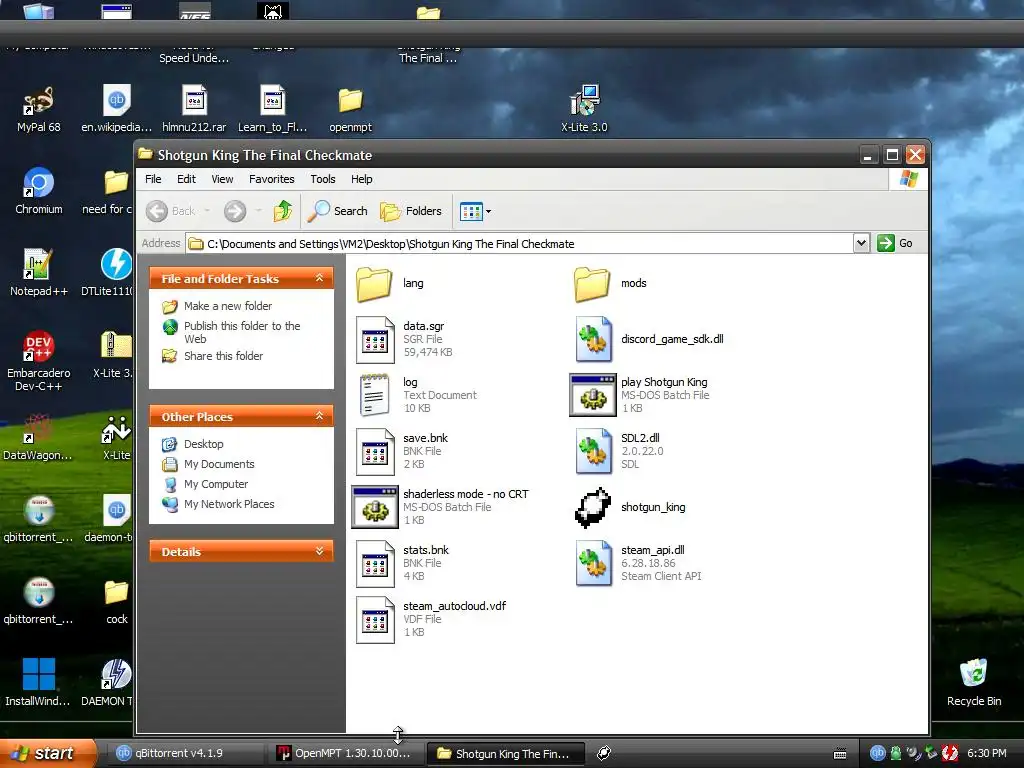Click the Back toolbar button

[x=170, y=211]
